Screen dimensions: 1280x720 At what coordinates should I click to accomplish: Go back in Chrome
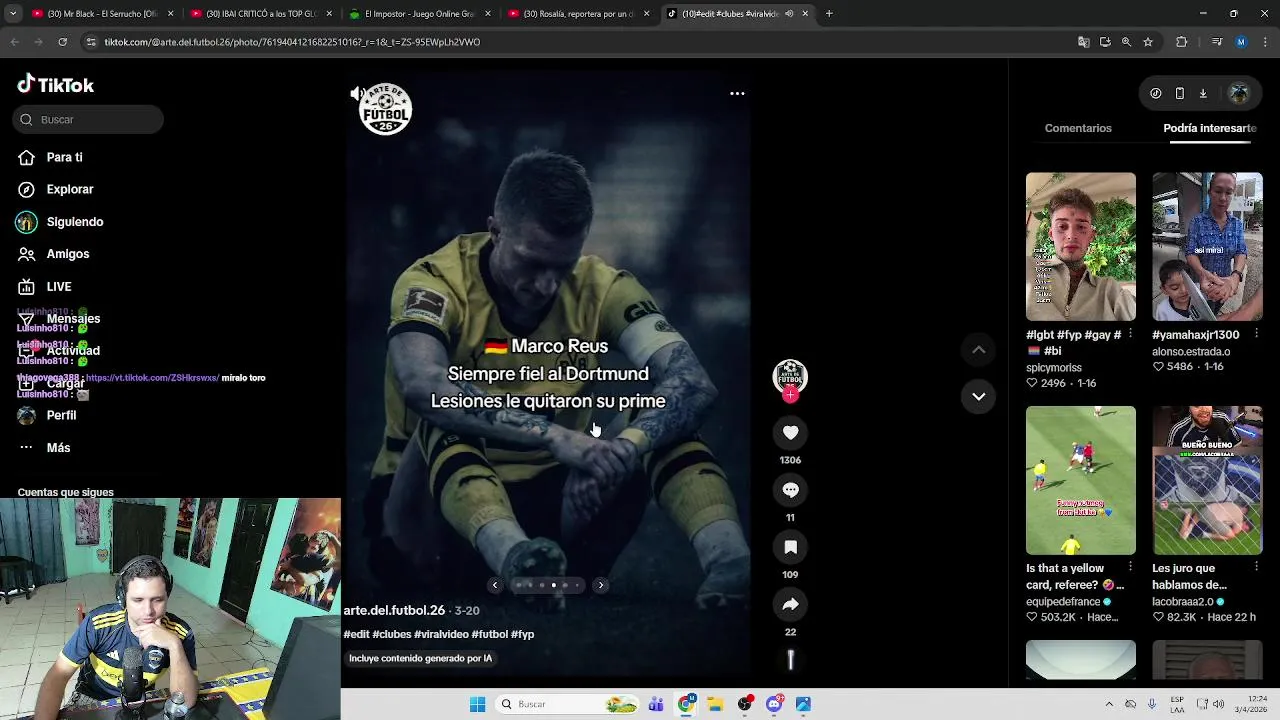pos(14,42)
